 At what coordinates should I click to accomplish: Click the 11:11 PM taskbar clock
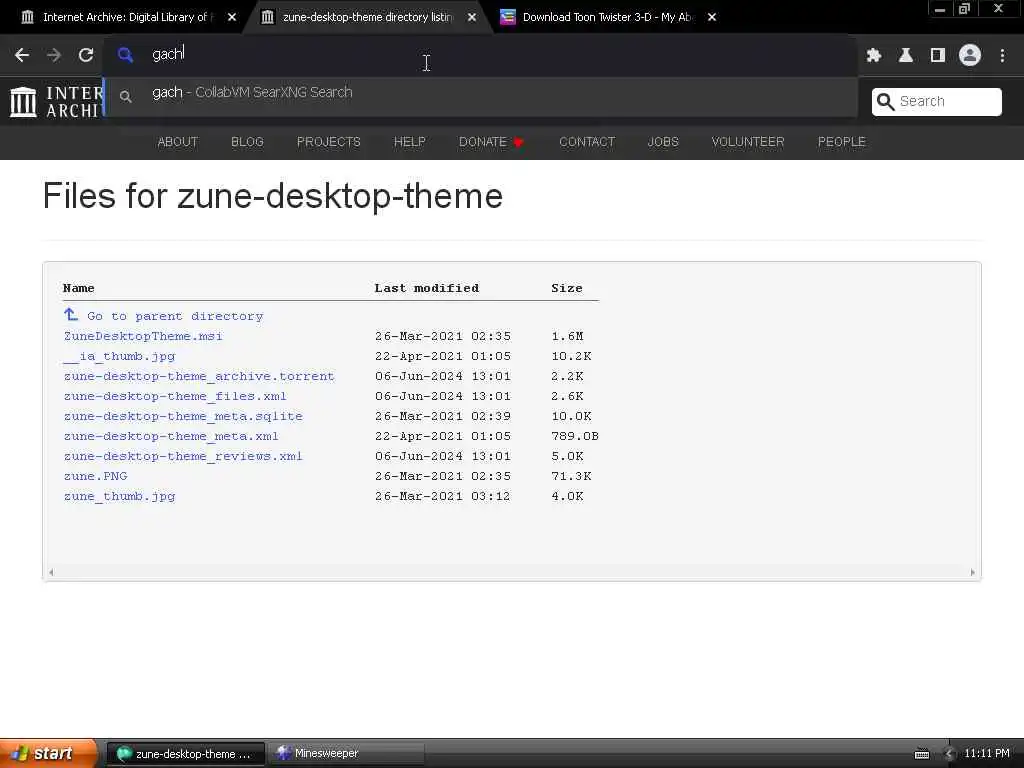click(x=987, y=754)
